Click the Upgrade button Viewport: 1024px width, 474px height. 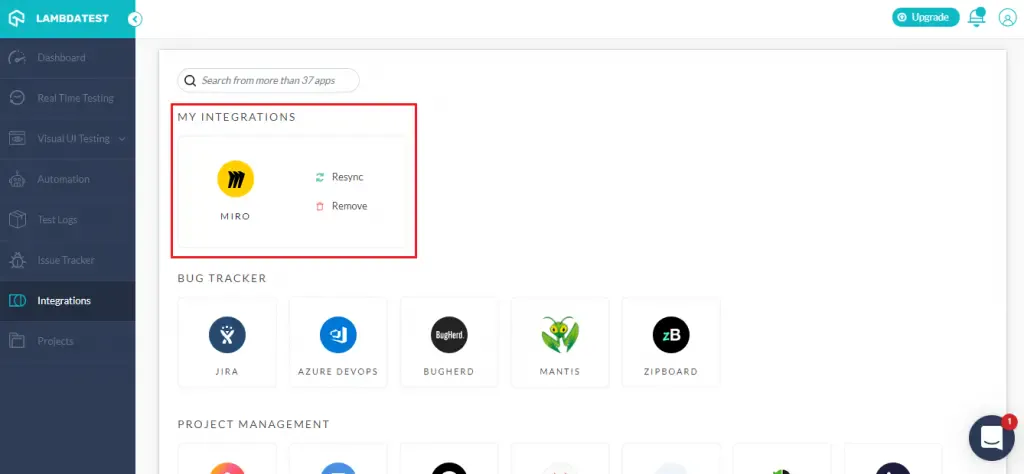coord(925,18)
